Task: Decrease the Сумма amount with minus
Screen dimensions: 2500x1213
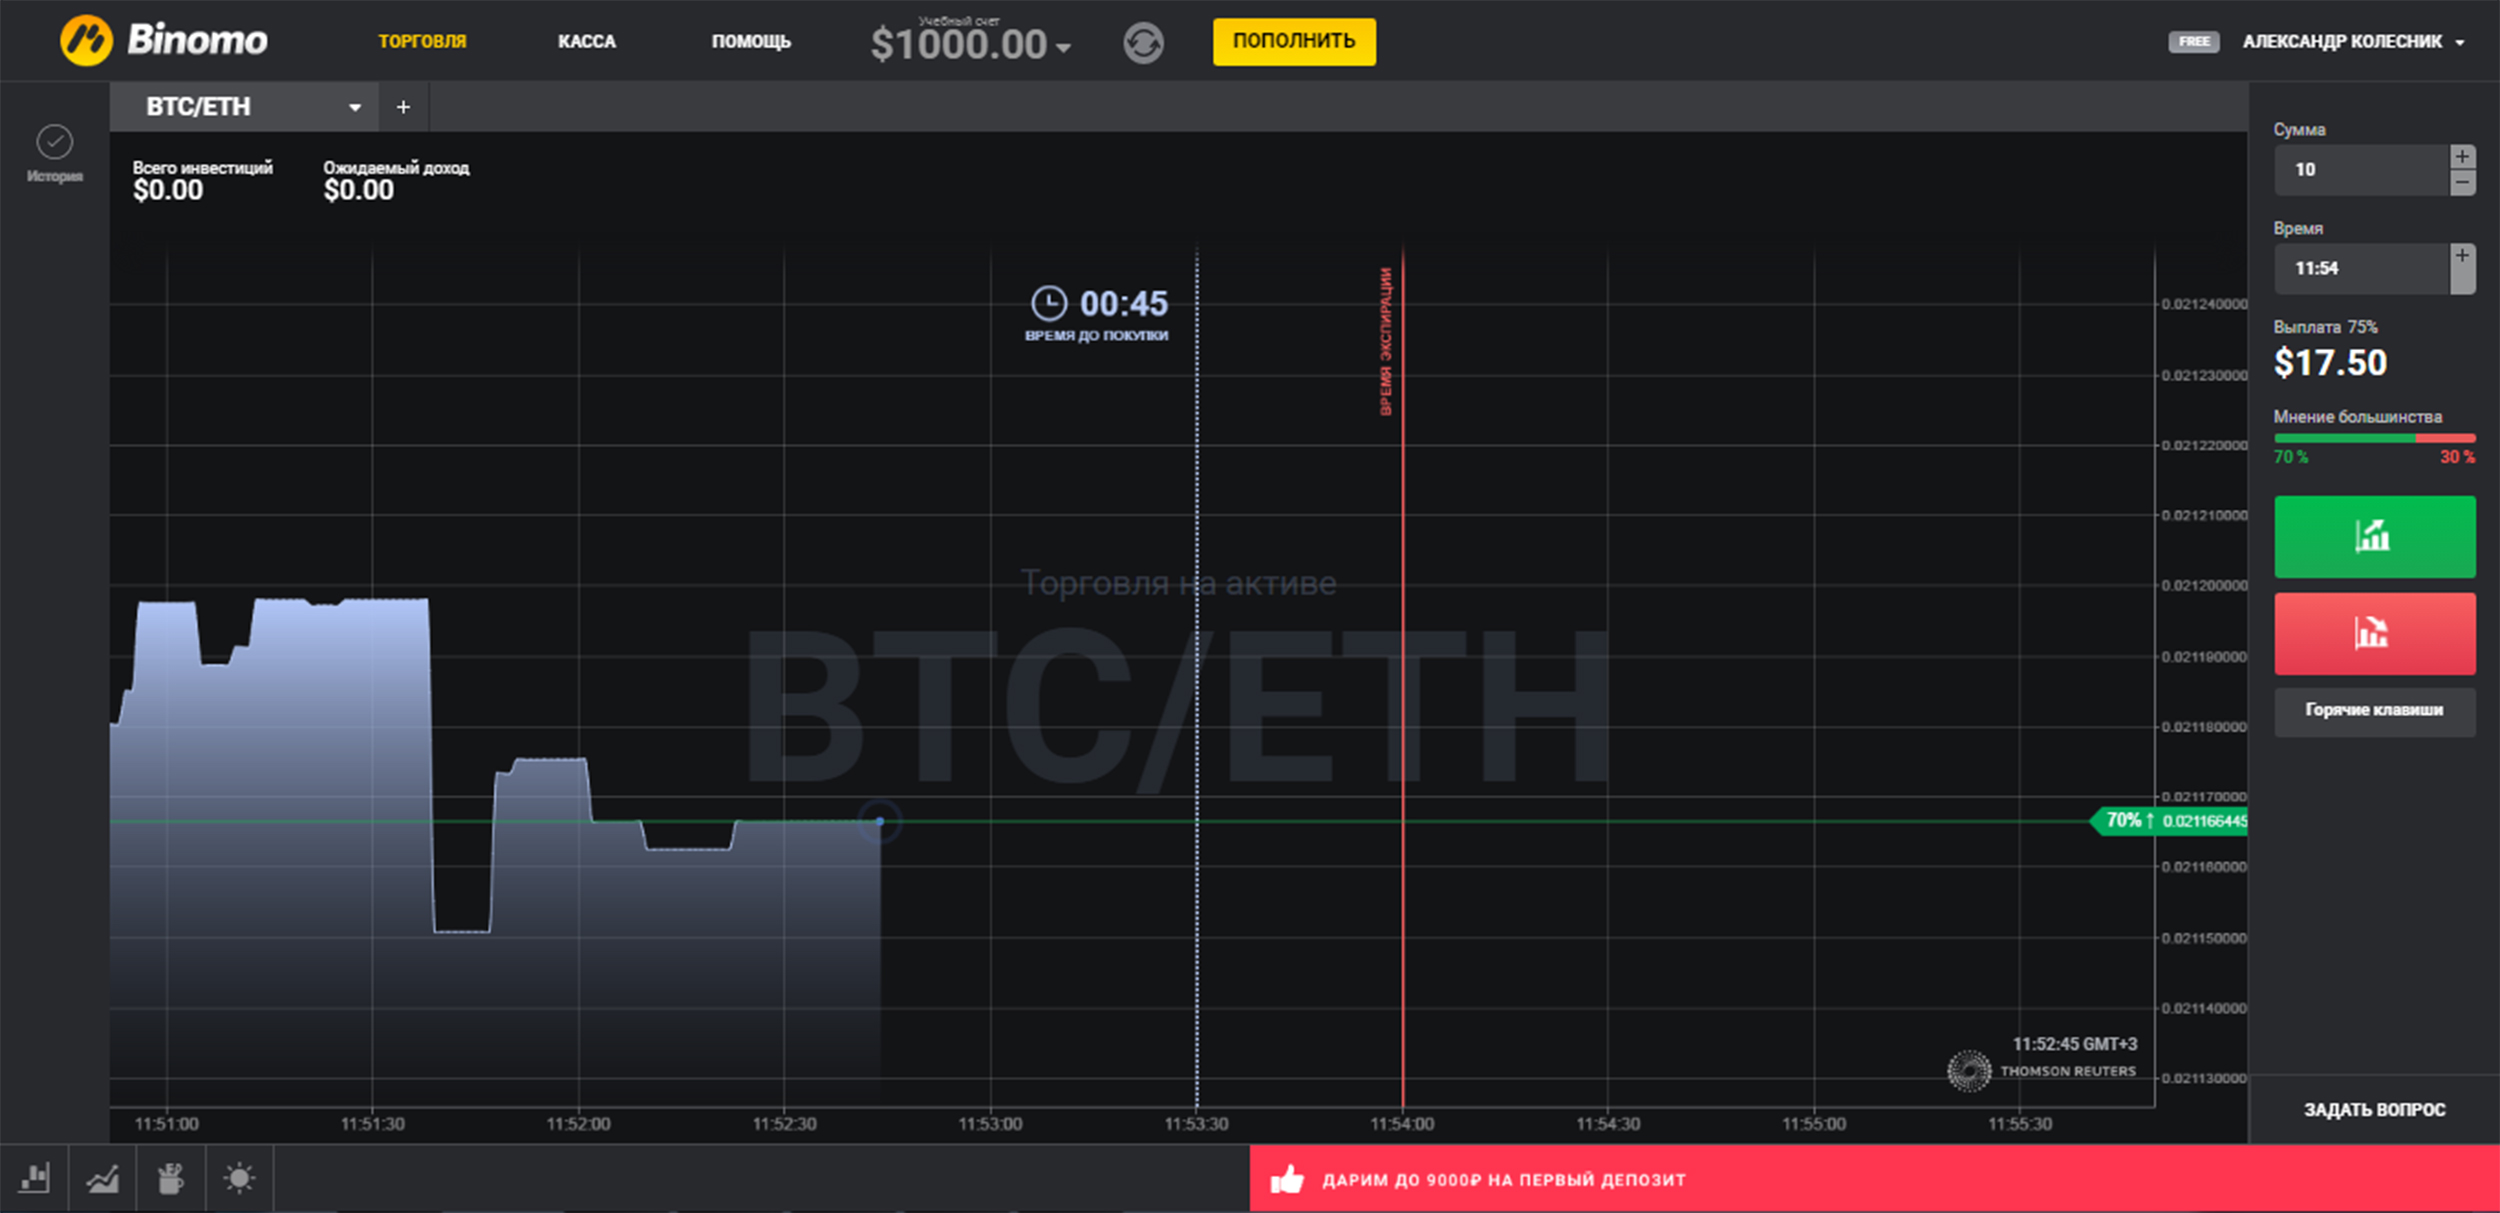Action: (x=2462, y=183)
